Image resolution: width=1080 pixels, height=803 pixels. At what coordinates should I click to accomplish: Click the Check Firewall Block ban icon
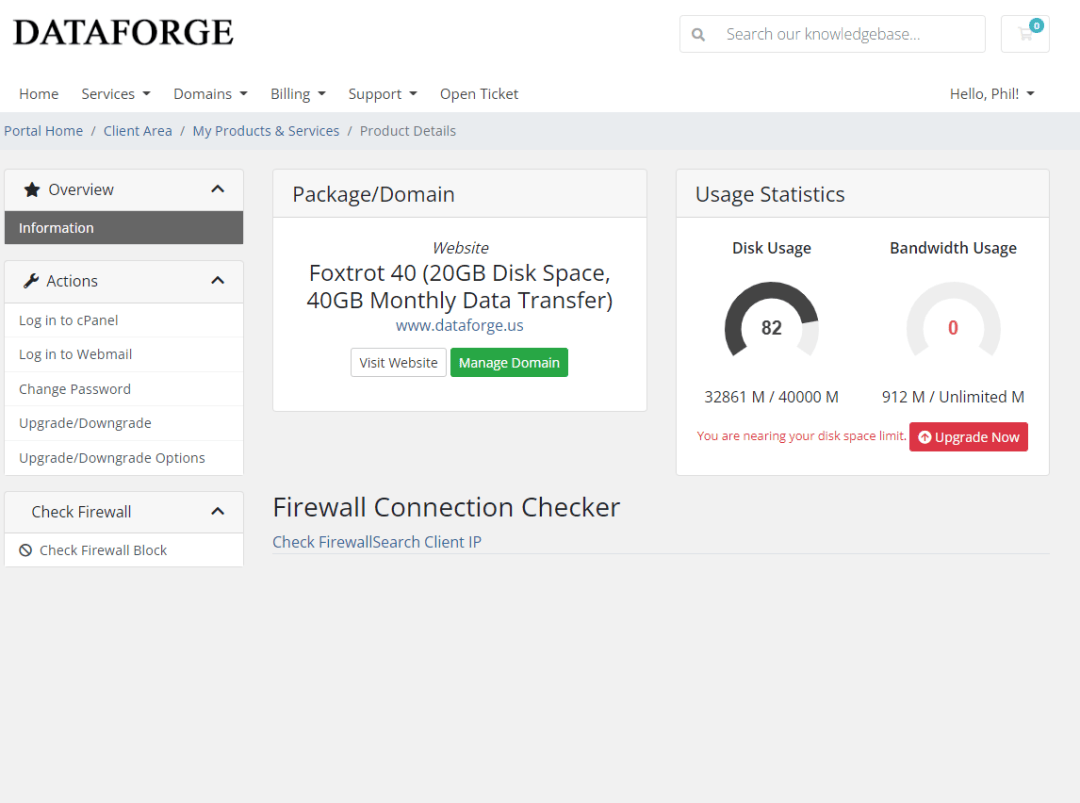tap(25, 550)
